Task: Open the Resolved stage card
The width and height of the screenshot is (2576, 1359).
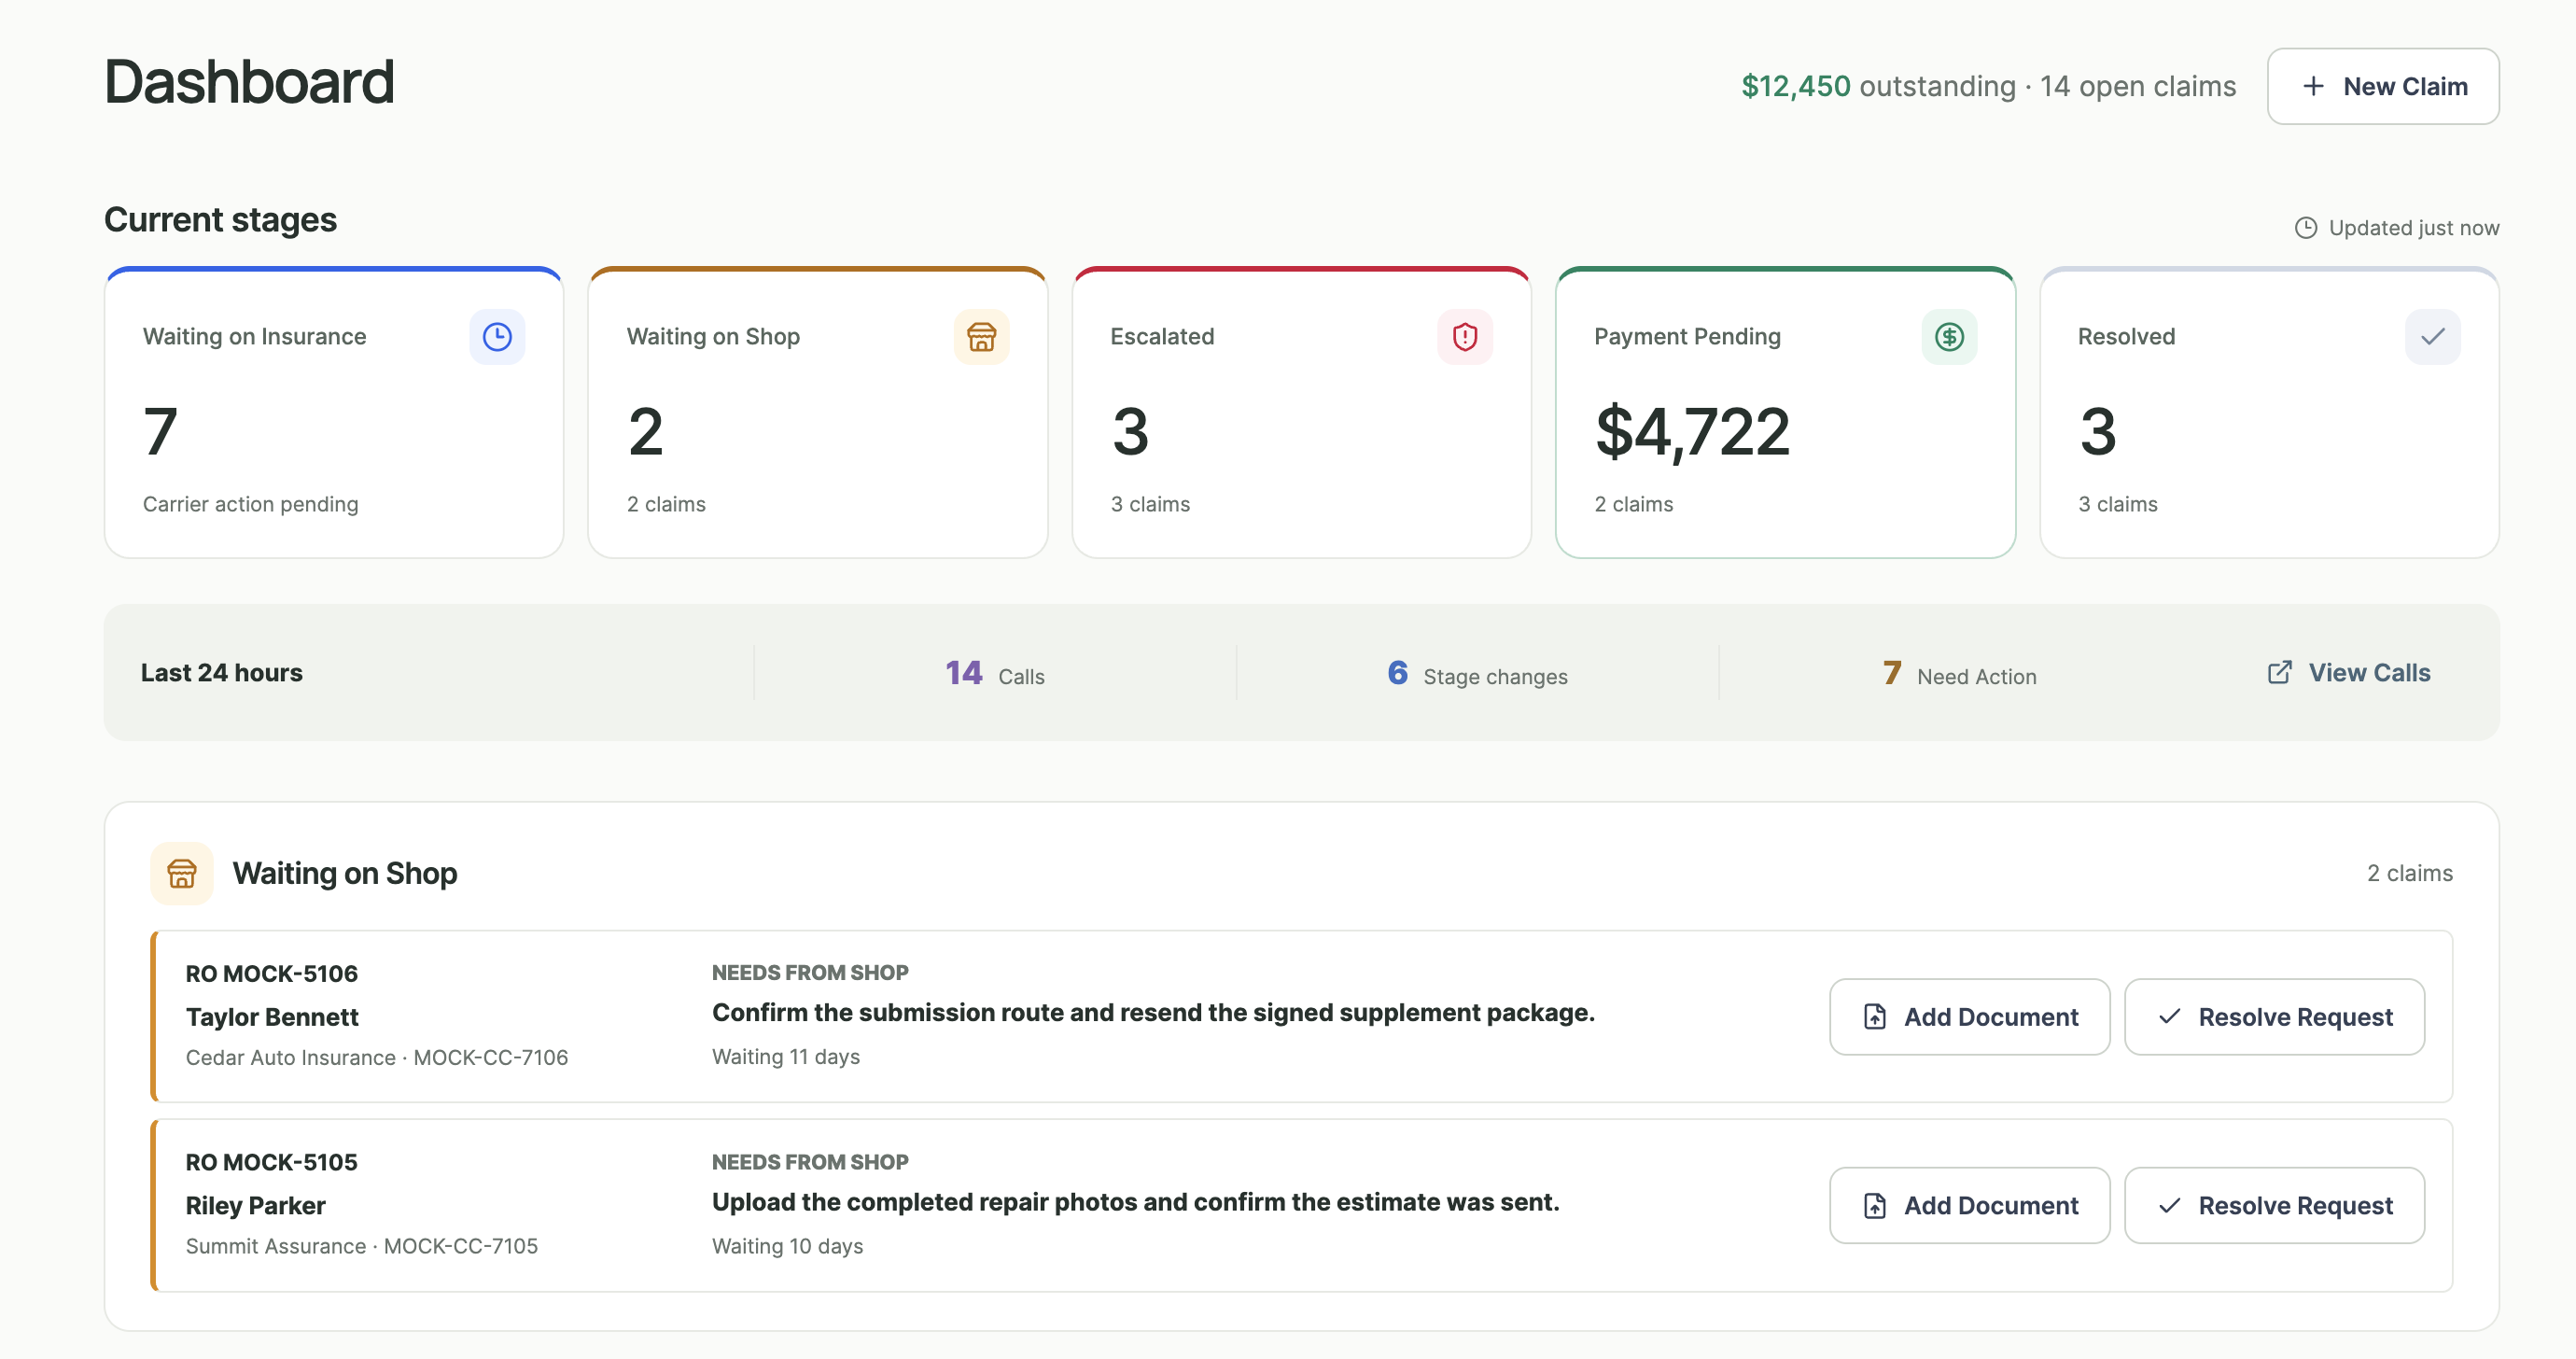Action: click(2269, 413)
